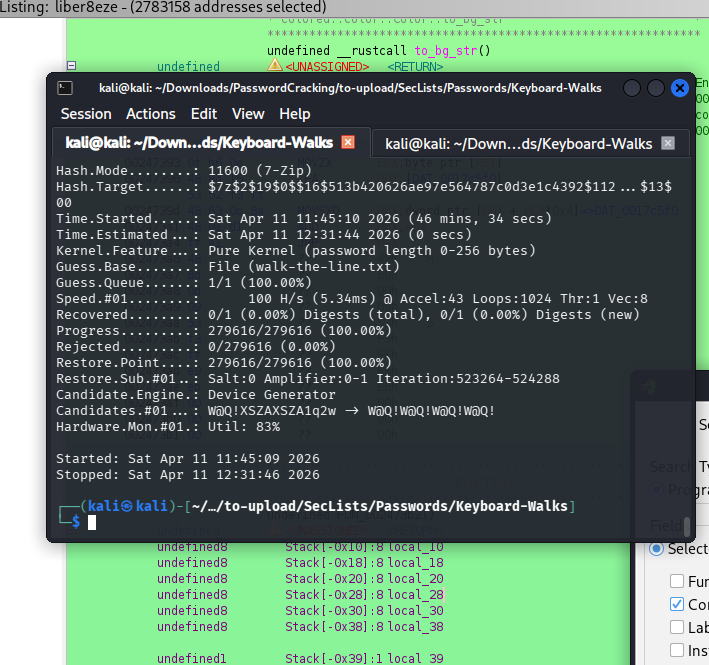
Task: Click Stack[-0x10] local_10 row in Ghidra
Action: pyautogui.click(x=300, y=547)
